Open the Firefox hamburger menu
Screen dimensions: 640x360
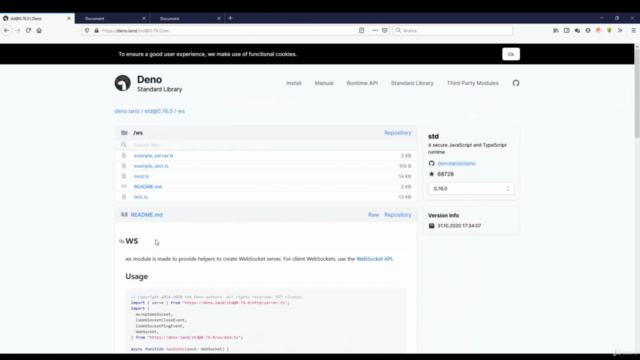[633, 31]
